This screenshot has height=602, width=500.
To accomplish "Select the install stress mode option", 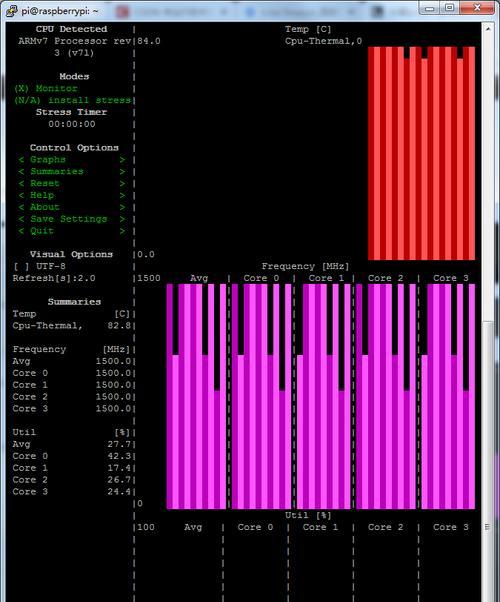I will pos(73,100).
